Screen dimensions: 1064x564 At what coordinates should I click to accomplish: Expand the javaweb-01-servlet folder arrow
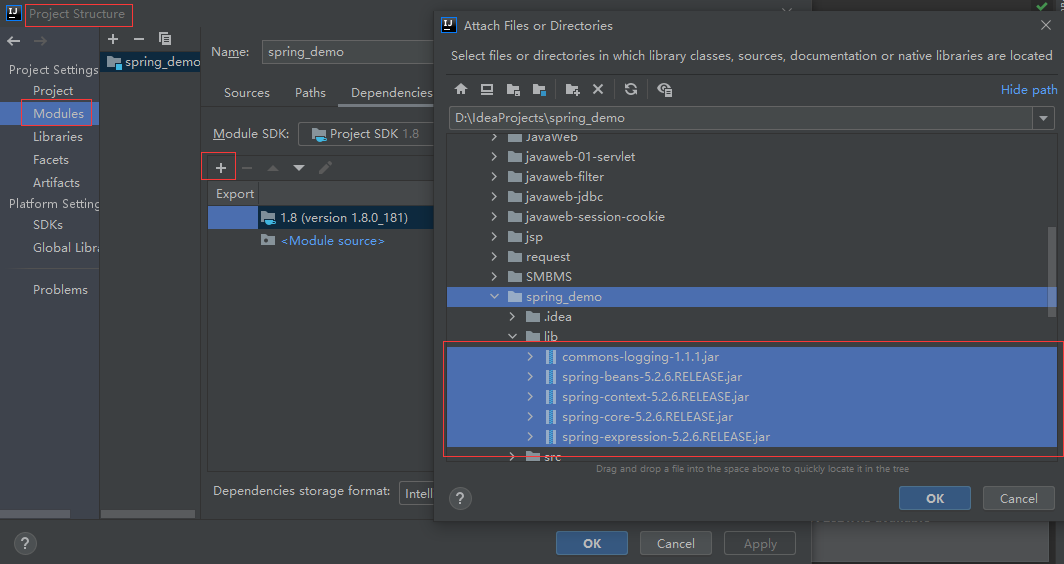[x=494, y=157]
